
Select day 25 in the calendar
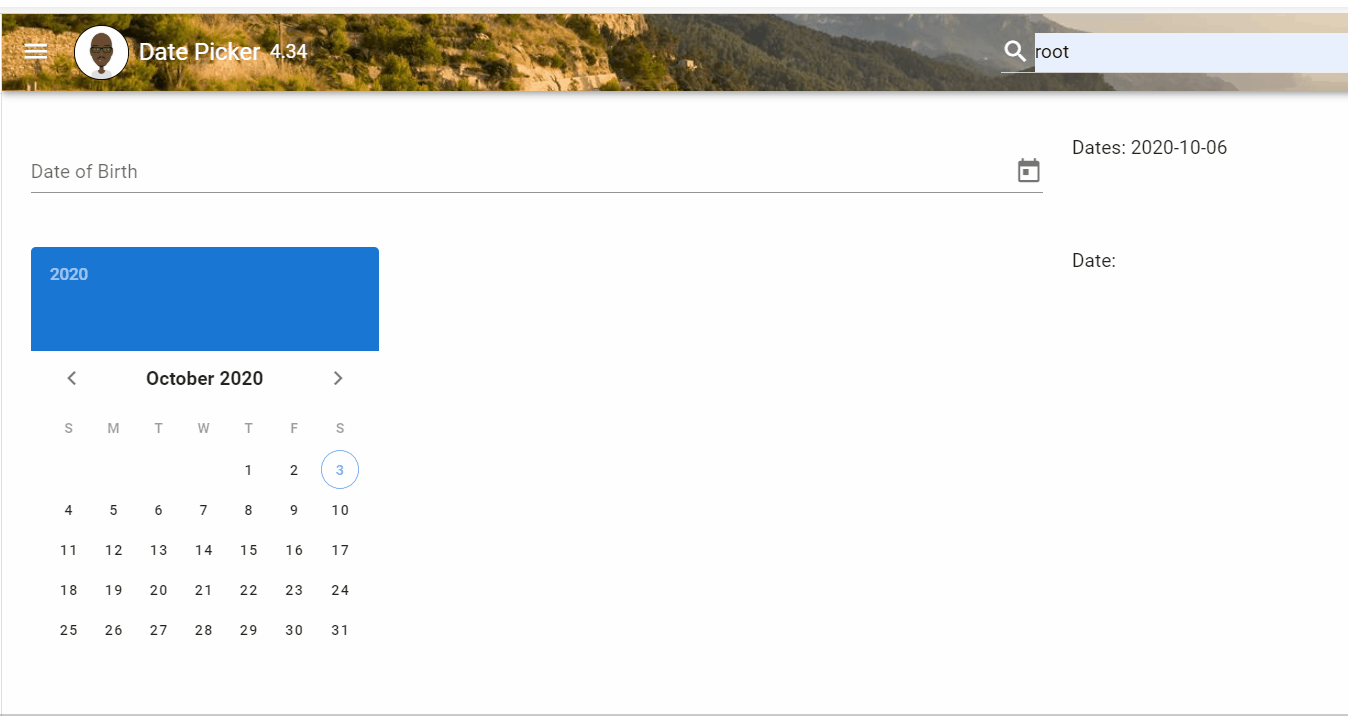(x=68, y=630)
